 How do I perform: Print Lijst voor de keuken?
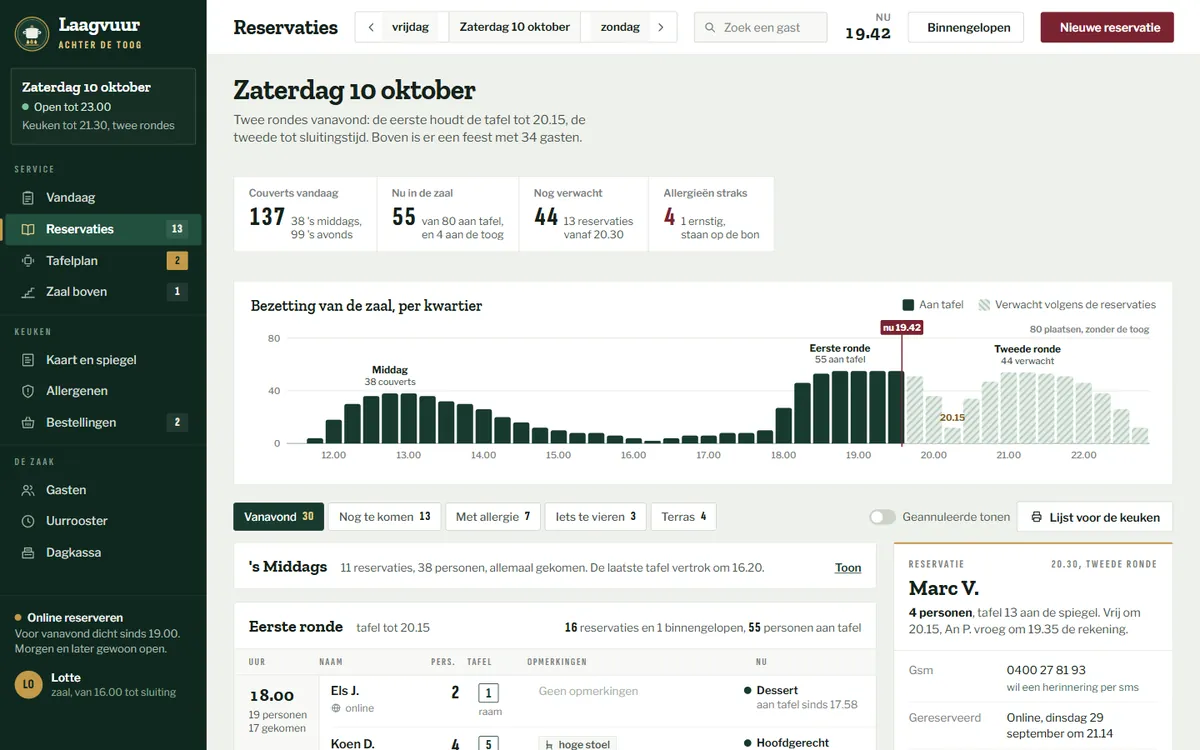[x=1095, y=517]
